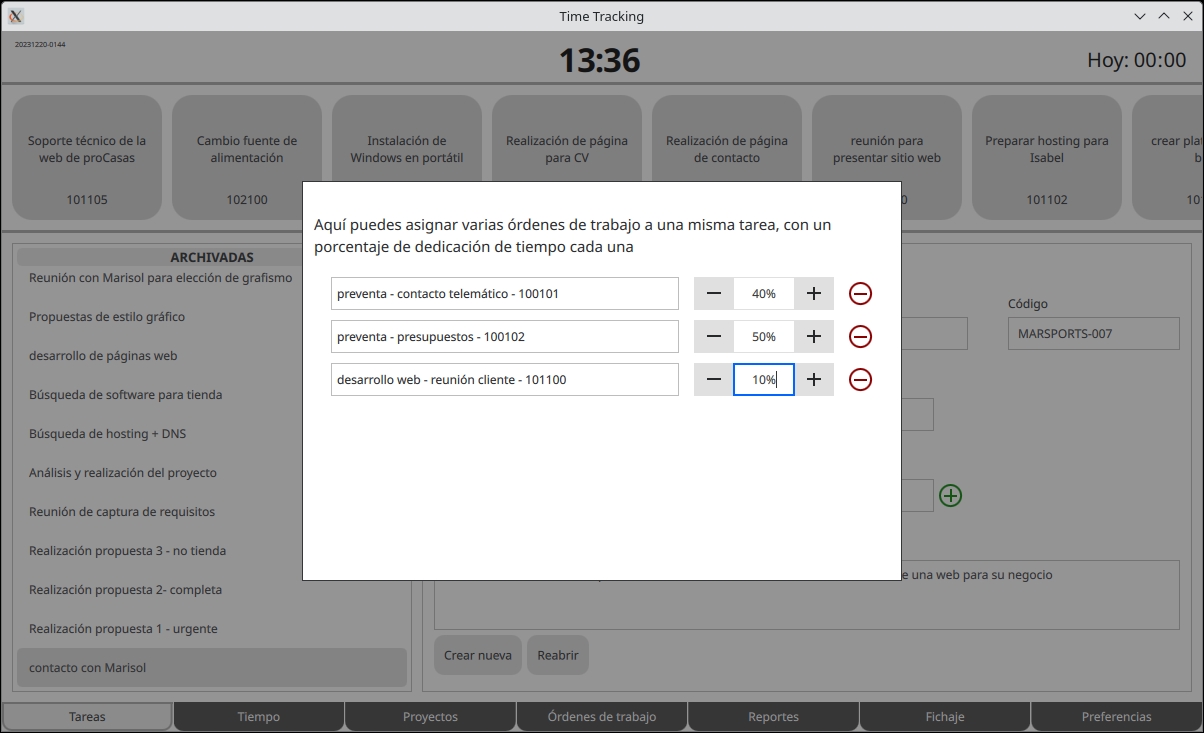Select the Fichaje tab
Image resolution: width=1204 pixels, height=733 pixels.
coord(944,716)
